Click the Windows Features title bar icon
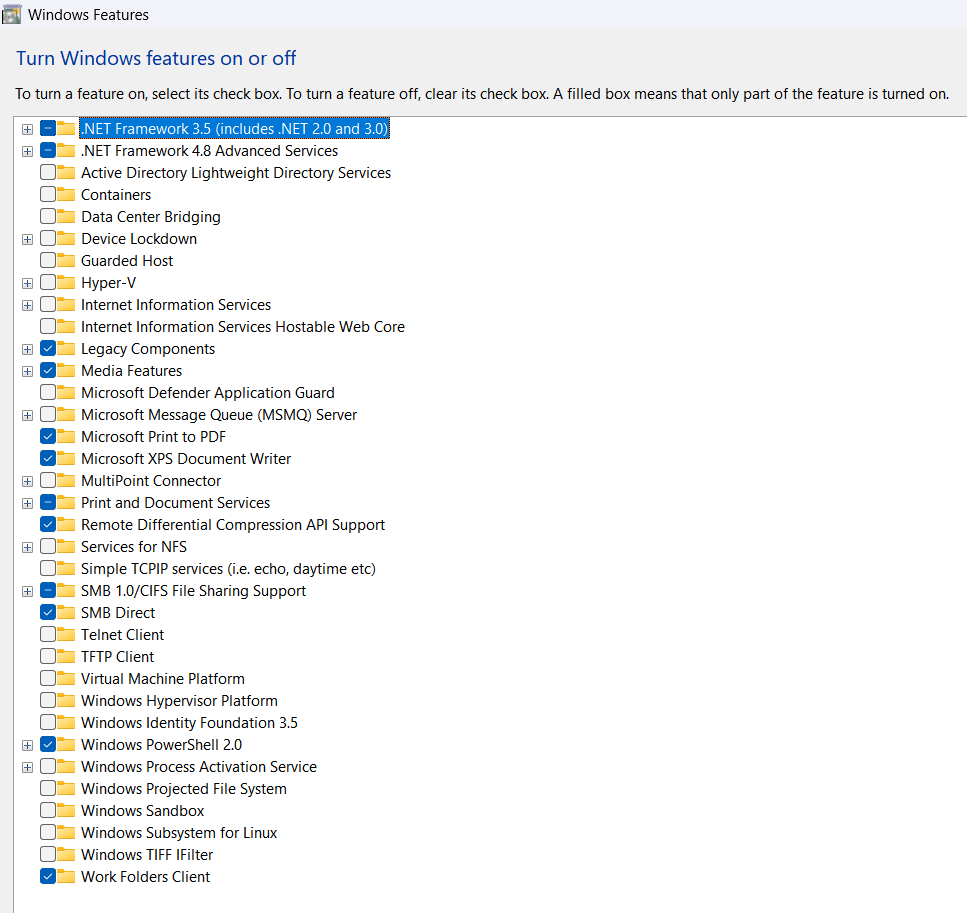Image resolution: width=967 pixels, height=913 pixels. [14, 14]
